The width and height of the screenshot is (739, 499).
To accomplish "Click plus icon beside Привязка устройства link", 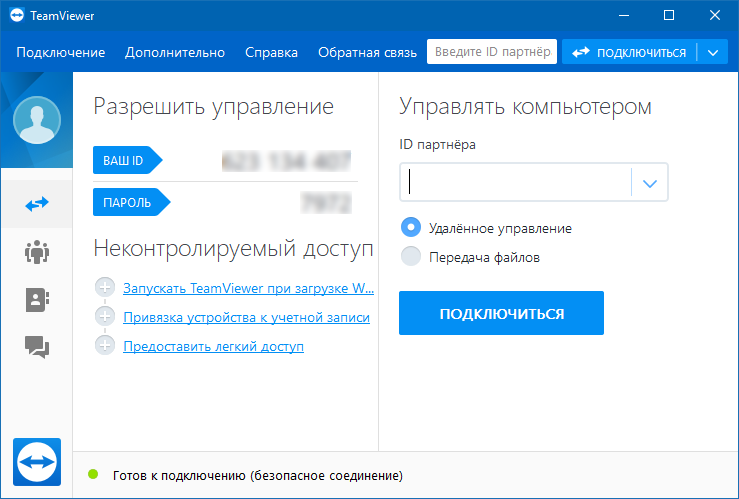I will [105, 316].
